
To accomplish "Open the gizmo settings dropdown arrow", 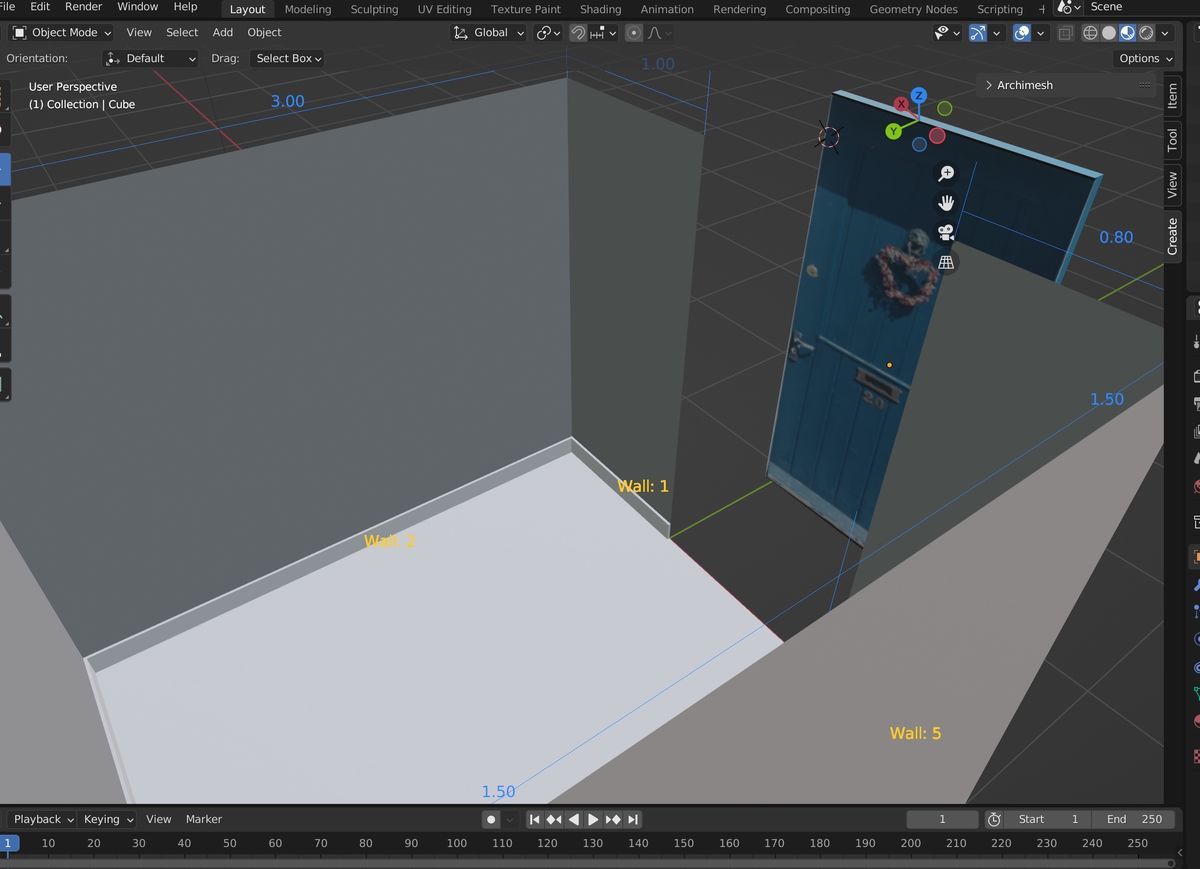I will click(996, 33).
